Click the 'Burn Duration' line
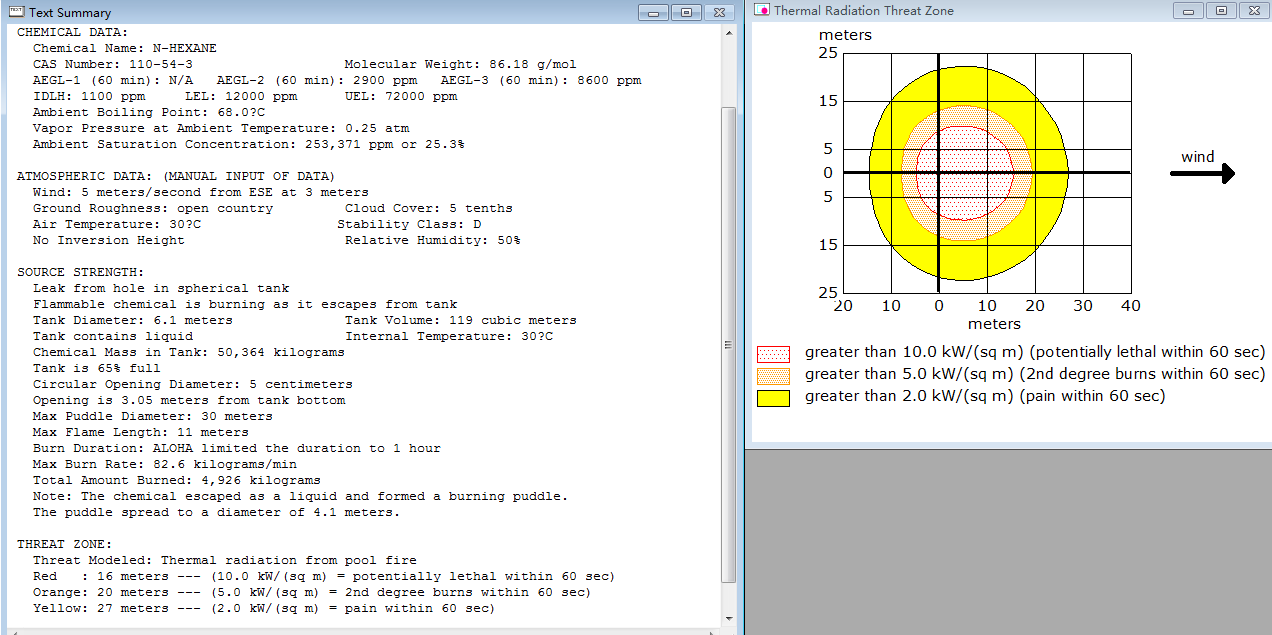Screen dimensions: 1272x635 pos(237,448)
